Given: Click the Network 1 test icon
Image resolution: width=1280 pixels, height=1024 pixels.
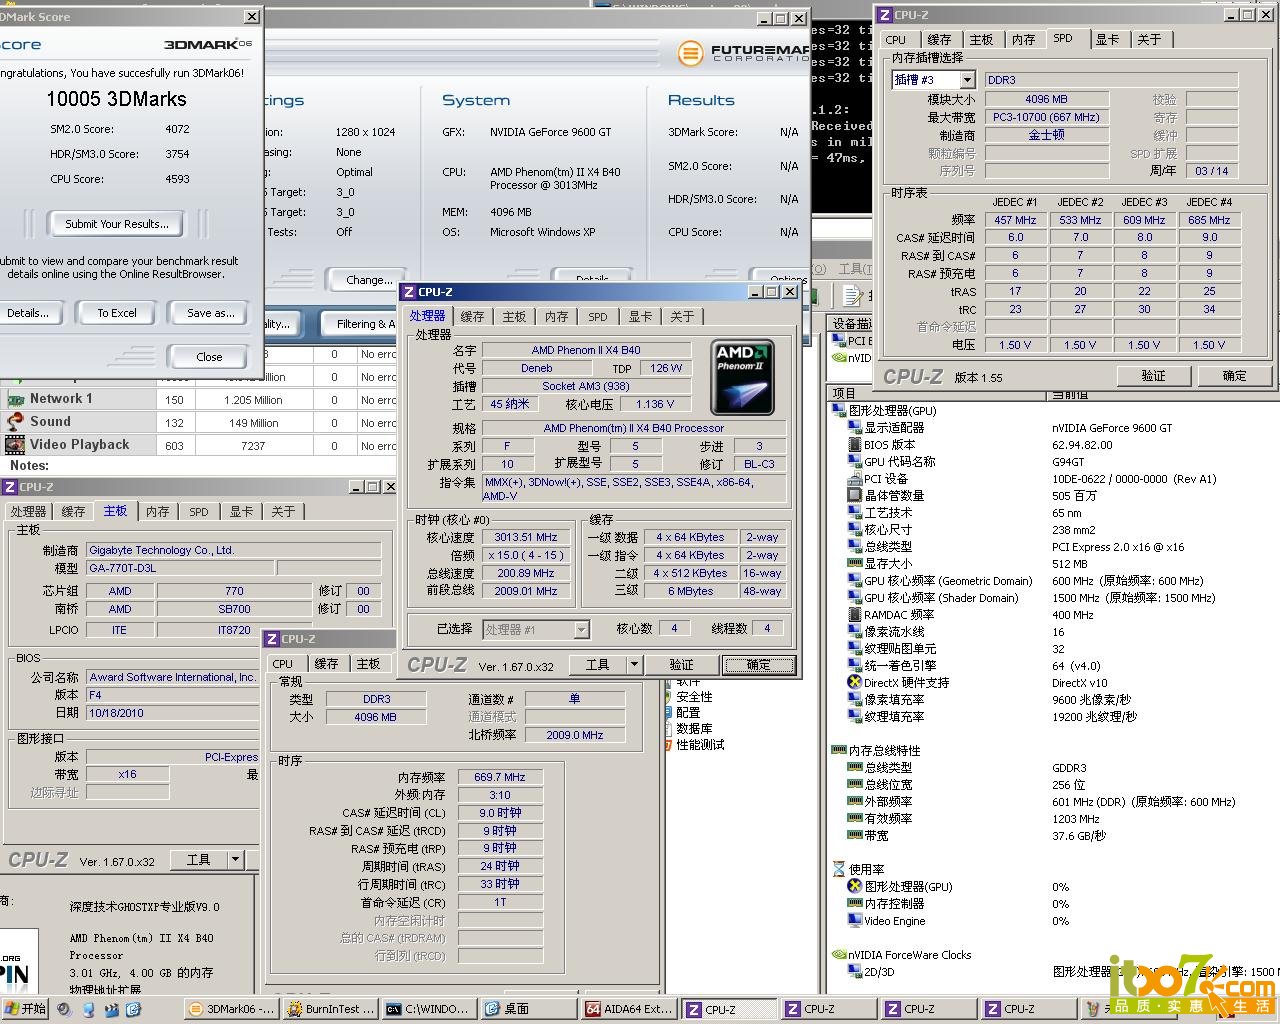Looking at the screenshot, I should tap(15, 399).
